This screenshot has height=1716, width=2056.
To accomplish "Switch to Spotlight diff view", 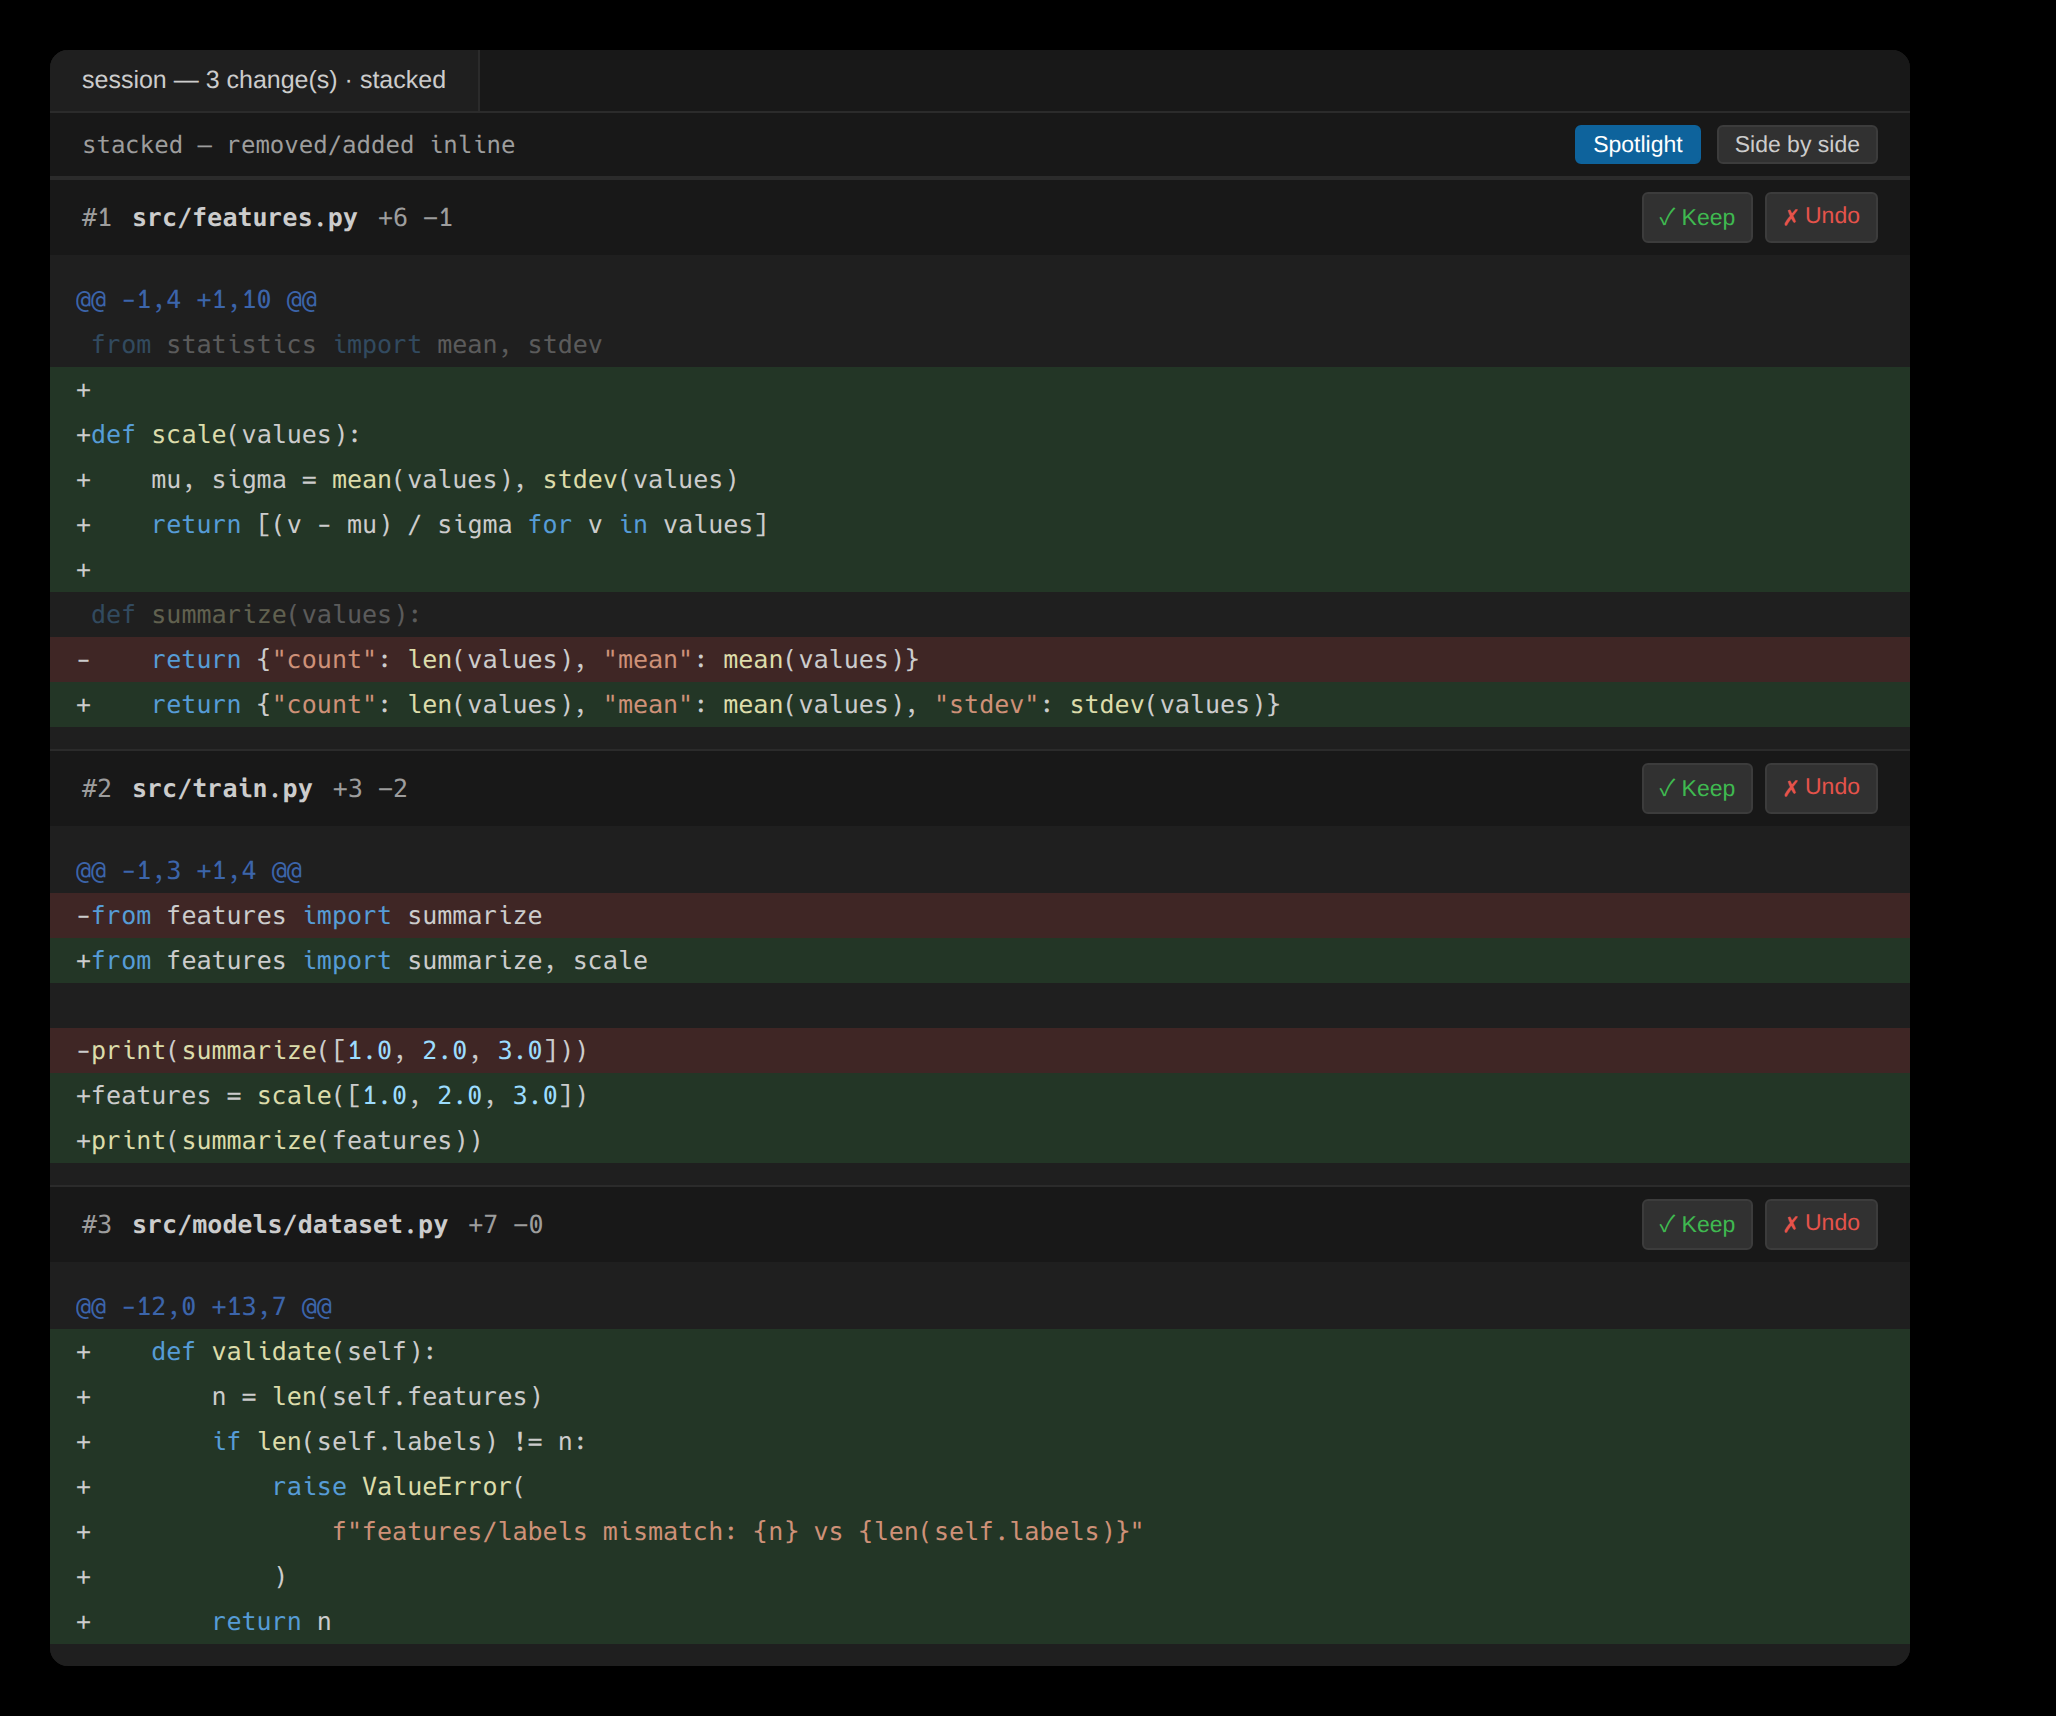I will point(1637,144).
